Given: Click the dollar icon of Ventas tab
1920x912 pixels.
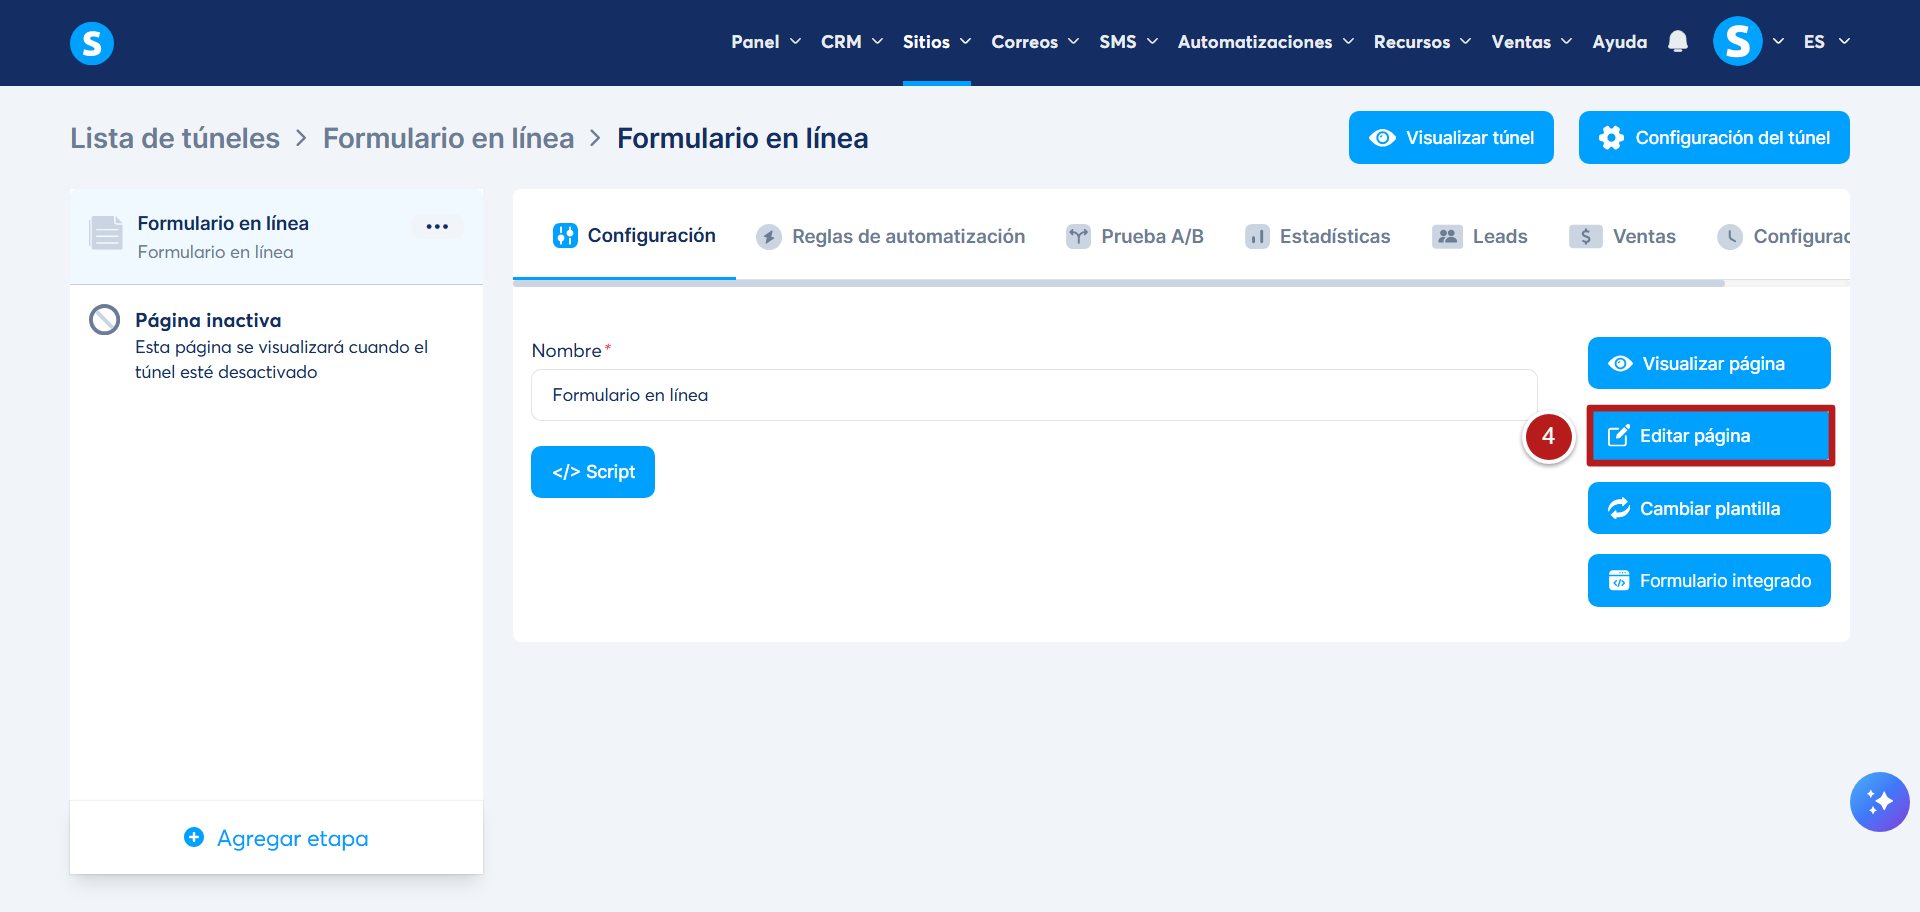Looking at the screenshot, I should tap(1585, 237).
